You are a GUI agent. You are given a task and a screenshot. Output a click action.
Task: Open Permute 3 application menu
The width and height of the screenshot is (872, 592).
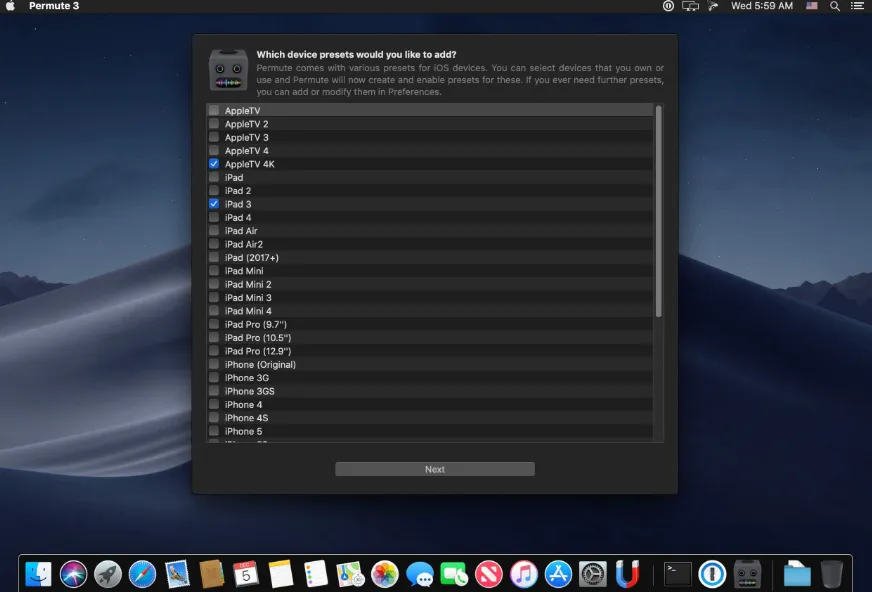coord(54,6)
